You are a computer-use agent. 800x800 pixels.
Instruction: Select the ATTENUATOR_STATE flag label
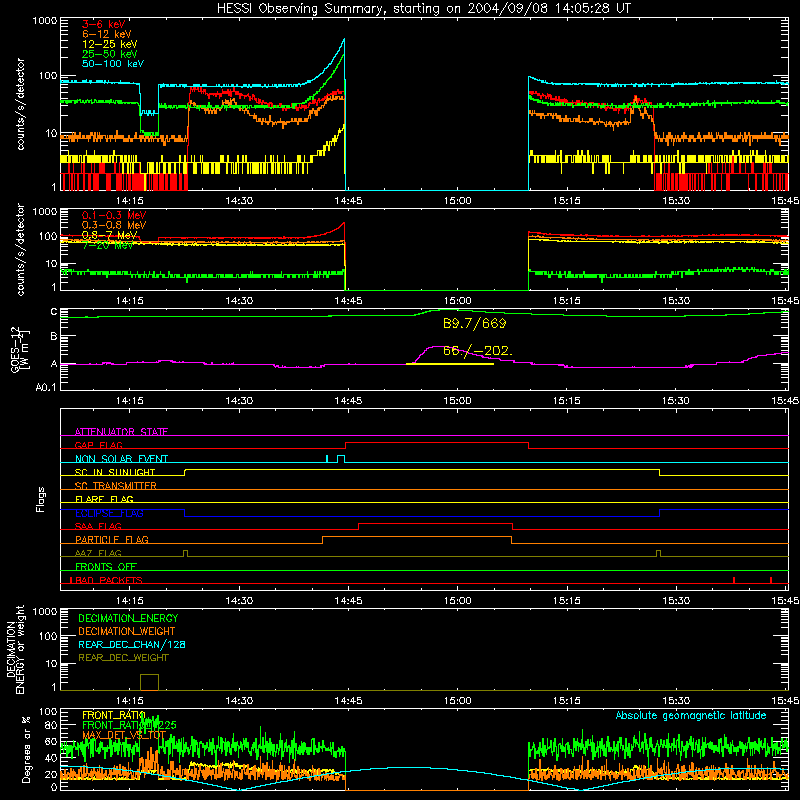coord(121,432)
